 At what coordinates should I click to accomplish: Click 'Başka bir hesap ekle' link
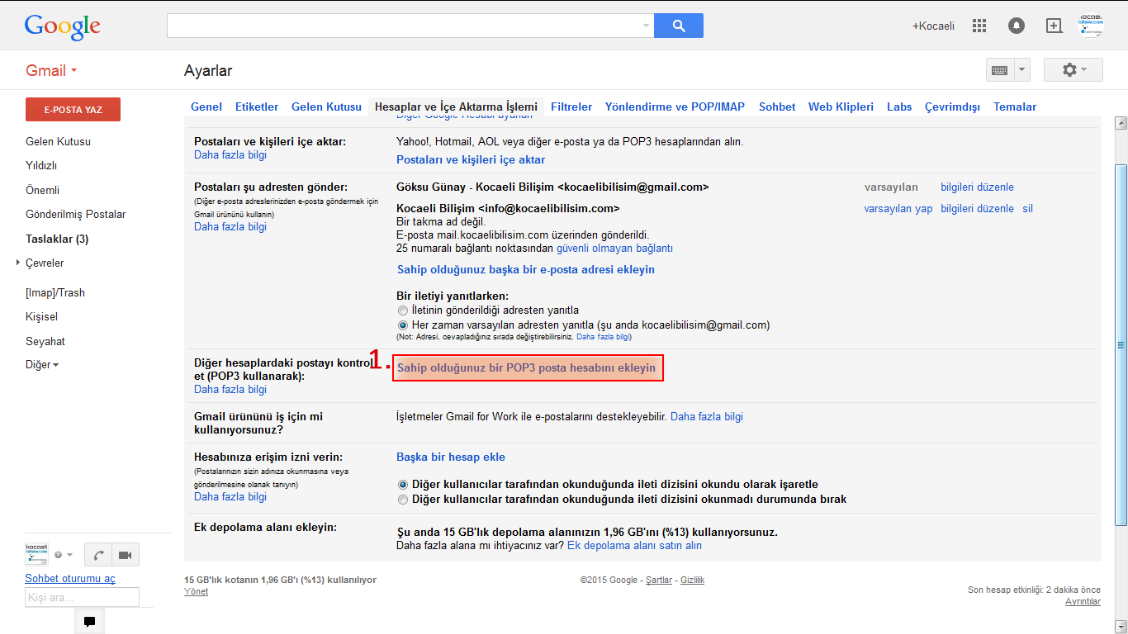tap(450, 457)
